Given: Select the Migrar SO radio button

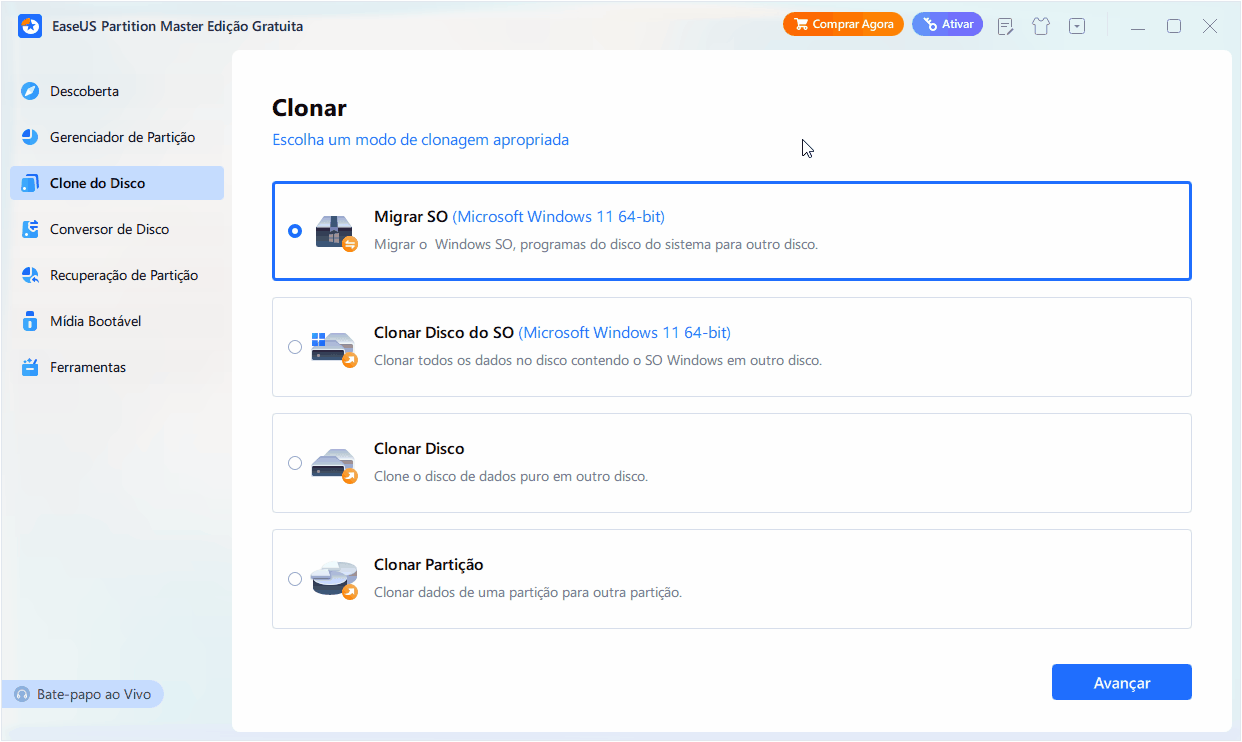Looking at the screenshot, I should point(294,231).
